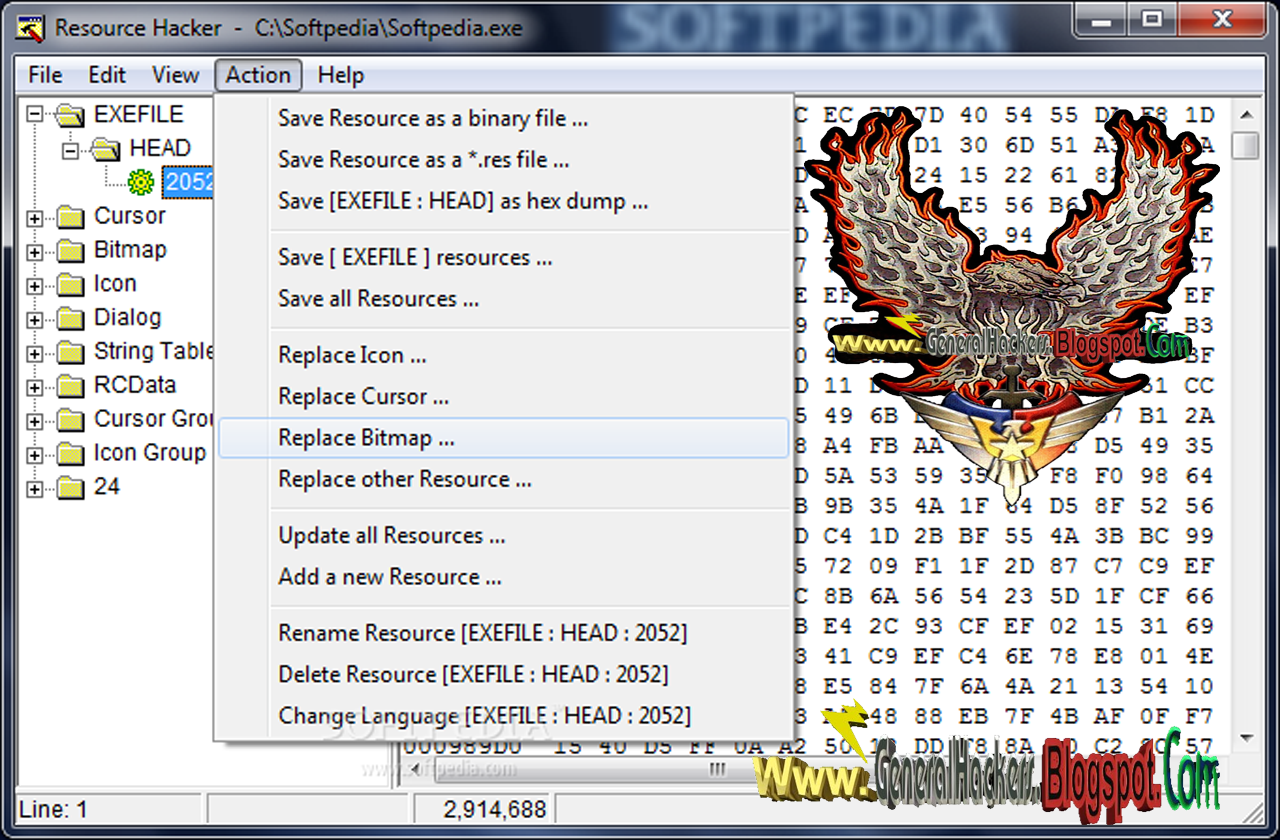
Task: Choose Replace other Resource
Action: click(x=504, y=479)
